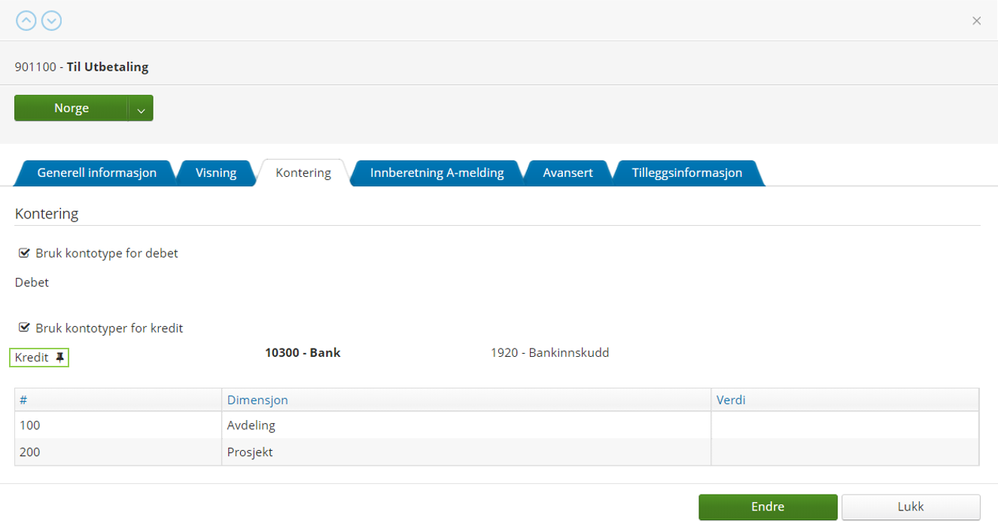Click the Verdi cell for Avdeling
Viewport: 998px width, 527px height.
(x=845, y=425)
